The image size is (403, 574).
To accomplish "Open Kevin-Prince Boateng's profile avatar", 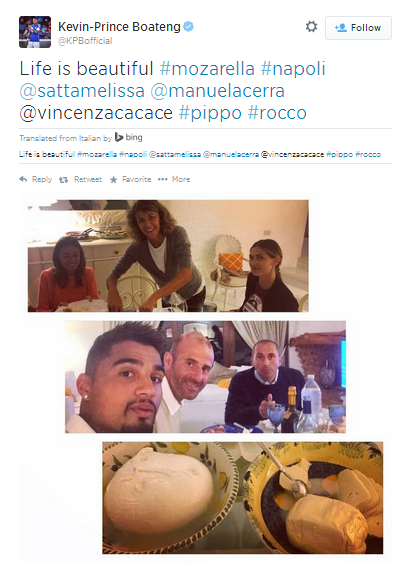I will click(35, 32).
